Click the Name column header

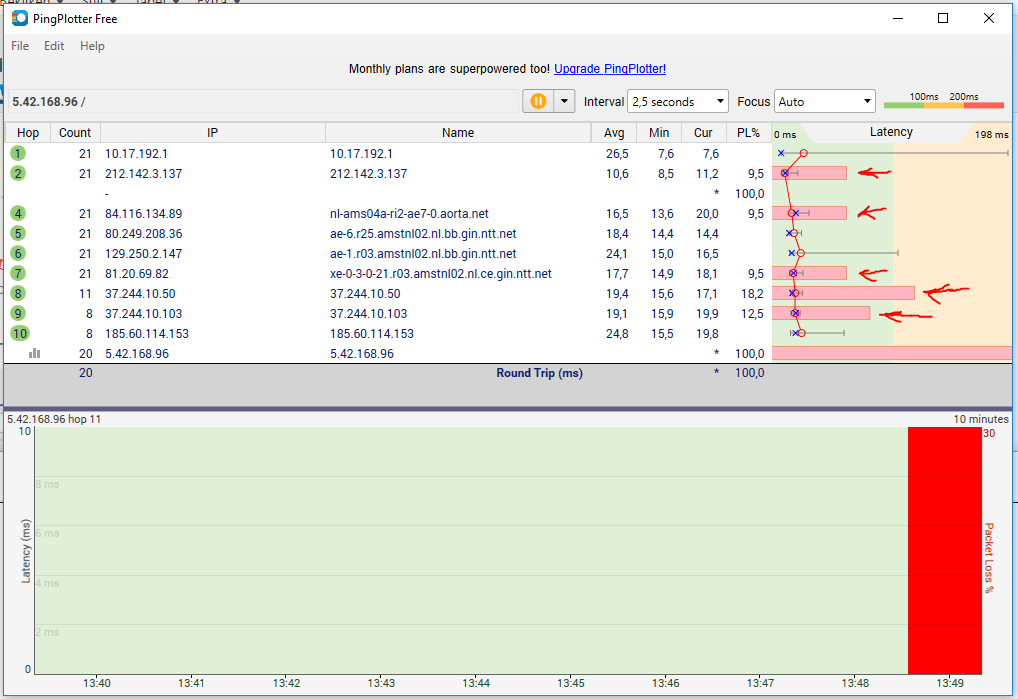pos(458,132)
